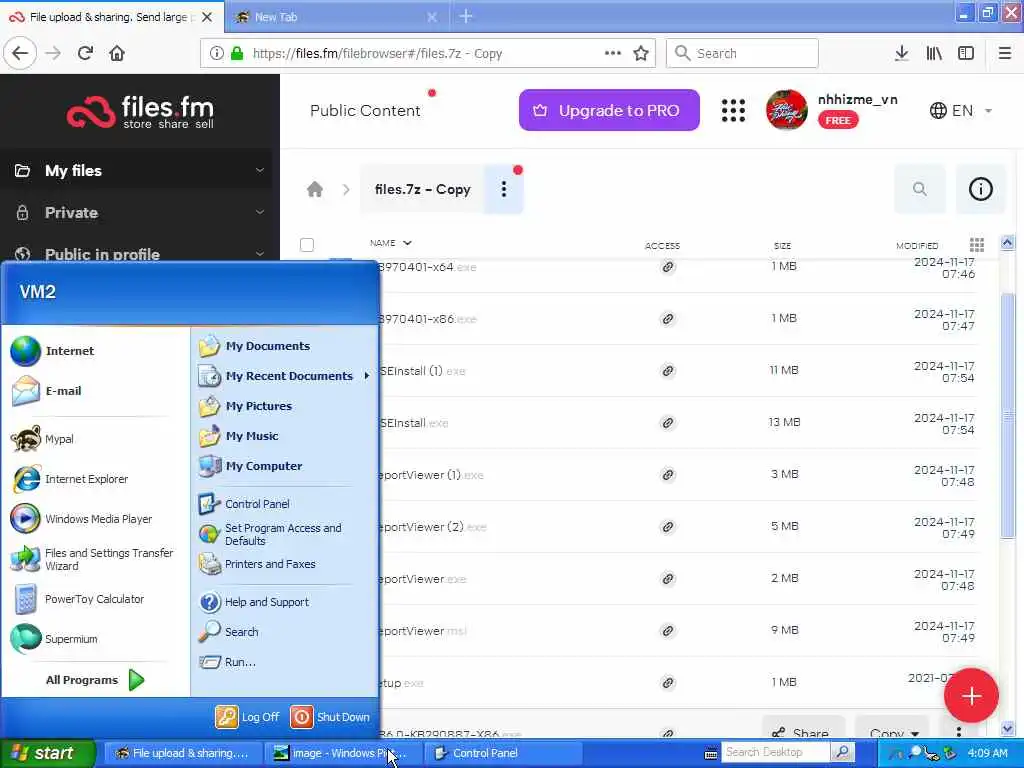This screenshot has height=768, width=1024.
Task: Open Mypal from the Start menu
Action: click(42, 439)
